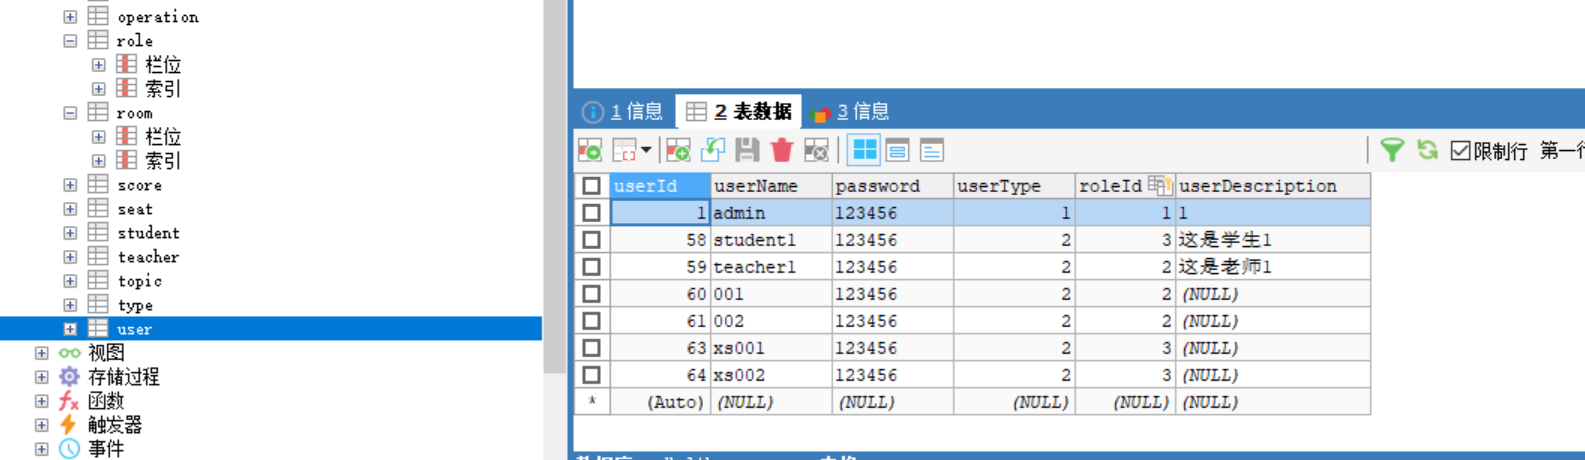Click the userId column header
This screenshot has width=1585, height=460.
click(660, 185)
